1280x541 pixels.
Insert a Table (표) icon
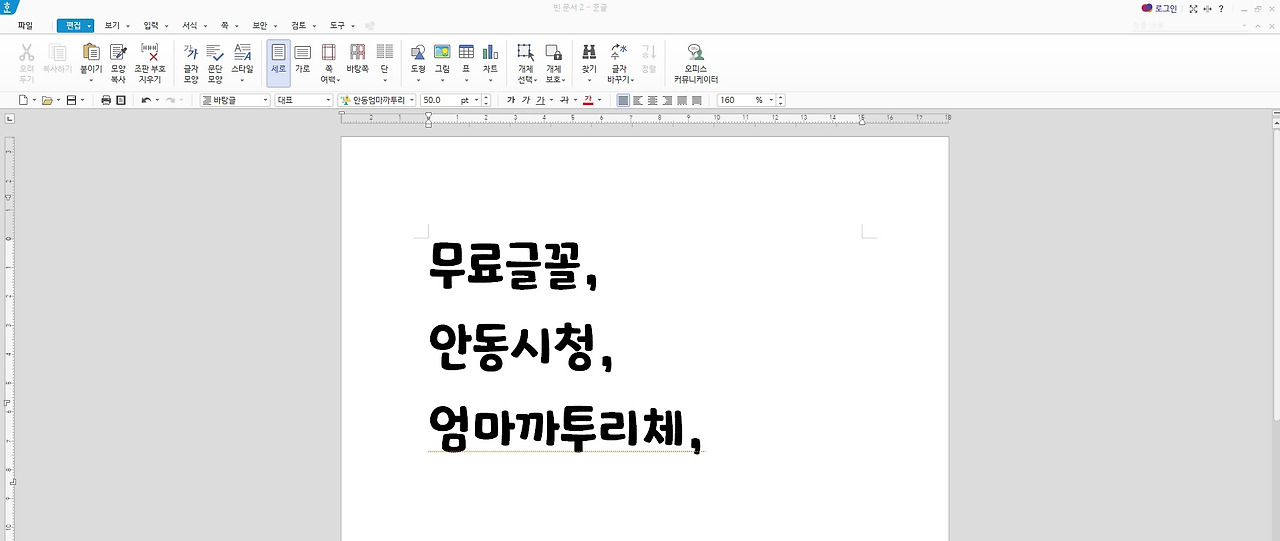point(466,53)
